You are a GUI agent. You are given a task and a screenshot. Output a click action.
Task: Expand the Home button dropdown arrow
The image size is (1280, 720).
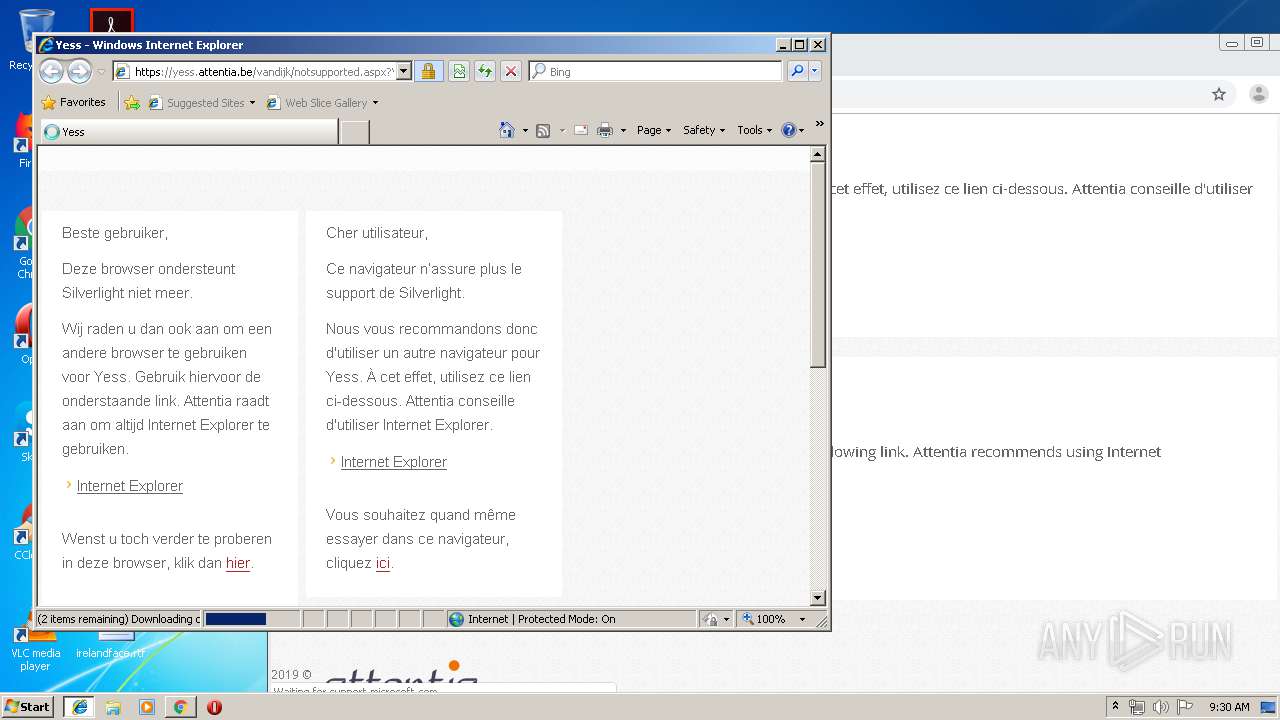pos(525,130)
